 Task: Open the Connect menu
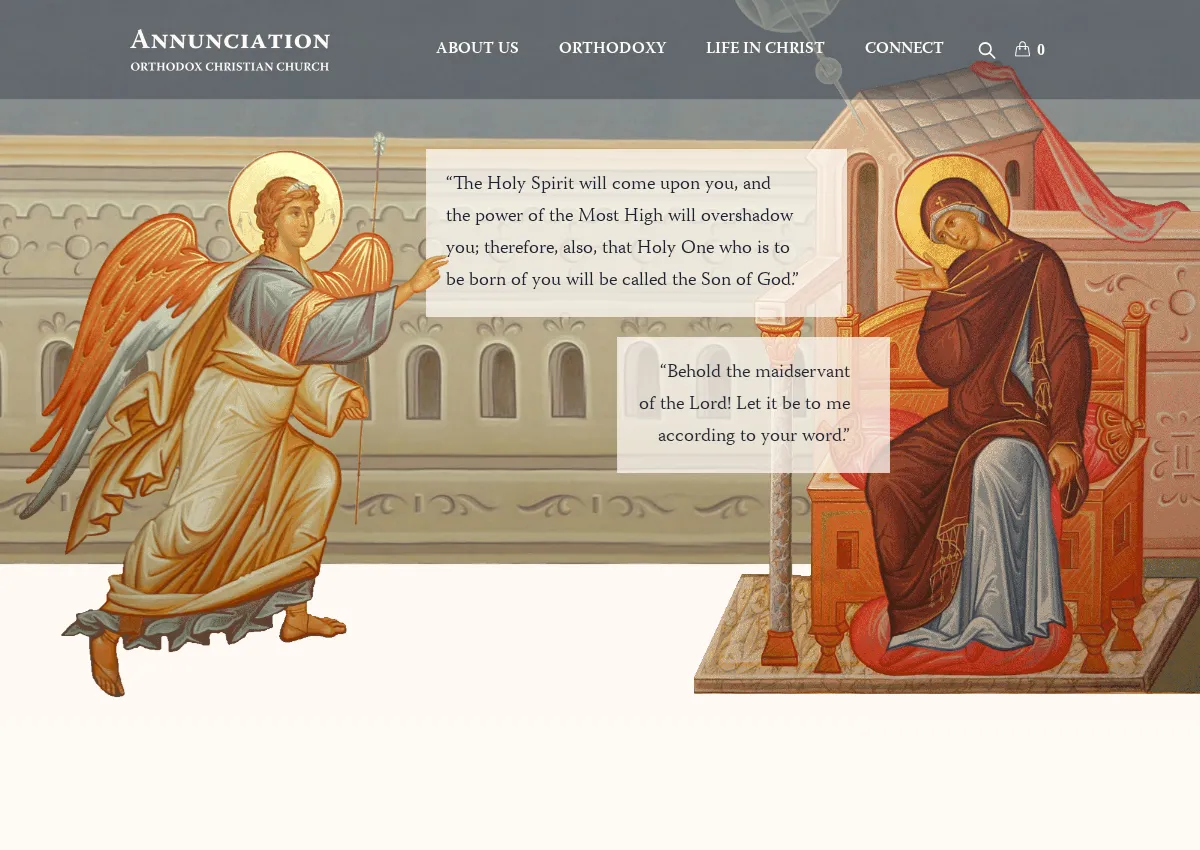point(904,48)
